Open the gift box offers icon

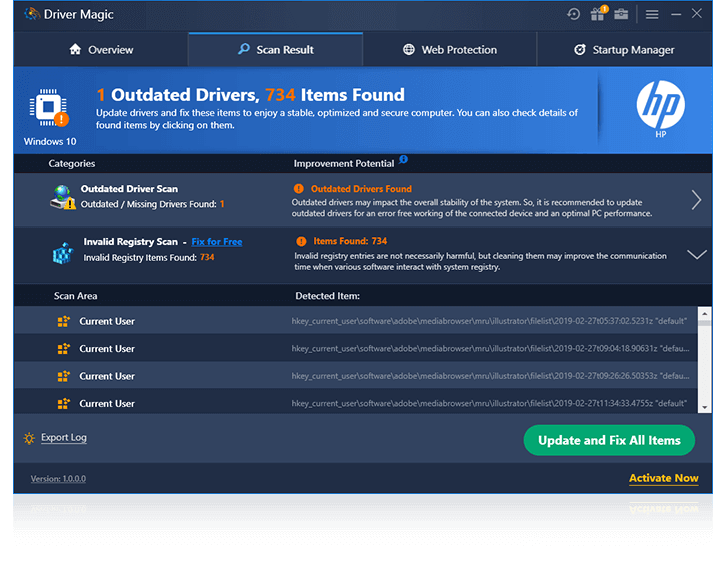pos(599,13)
